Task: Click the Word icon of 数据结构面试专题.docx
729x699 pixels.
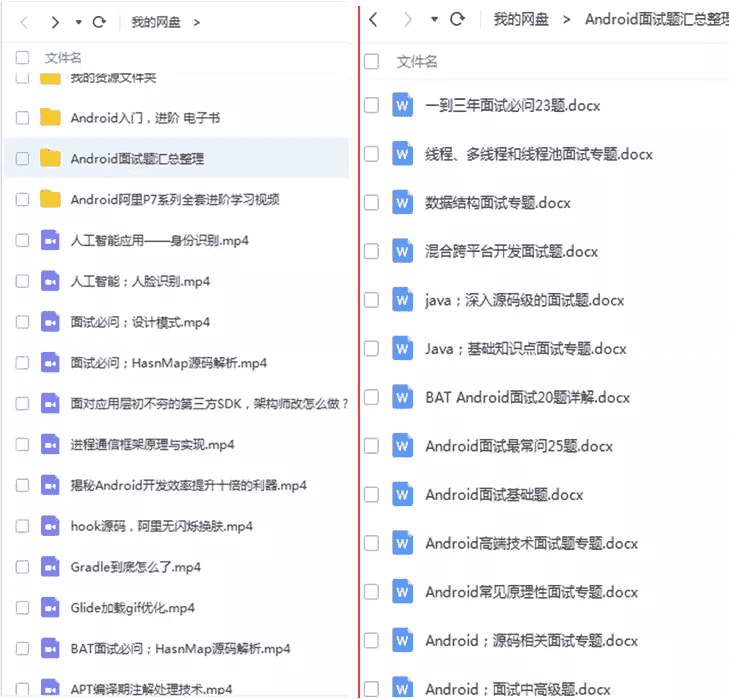Action: point(402,202)
